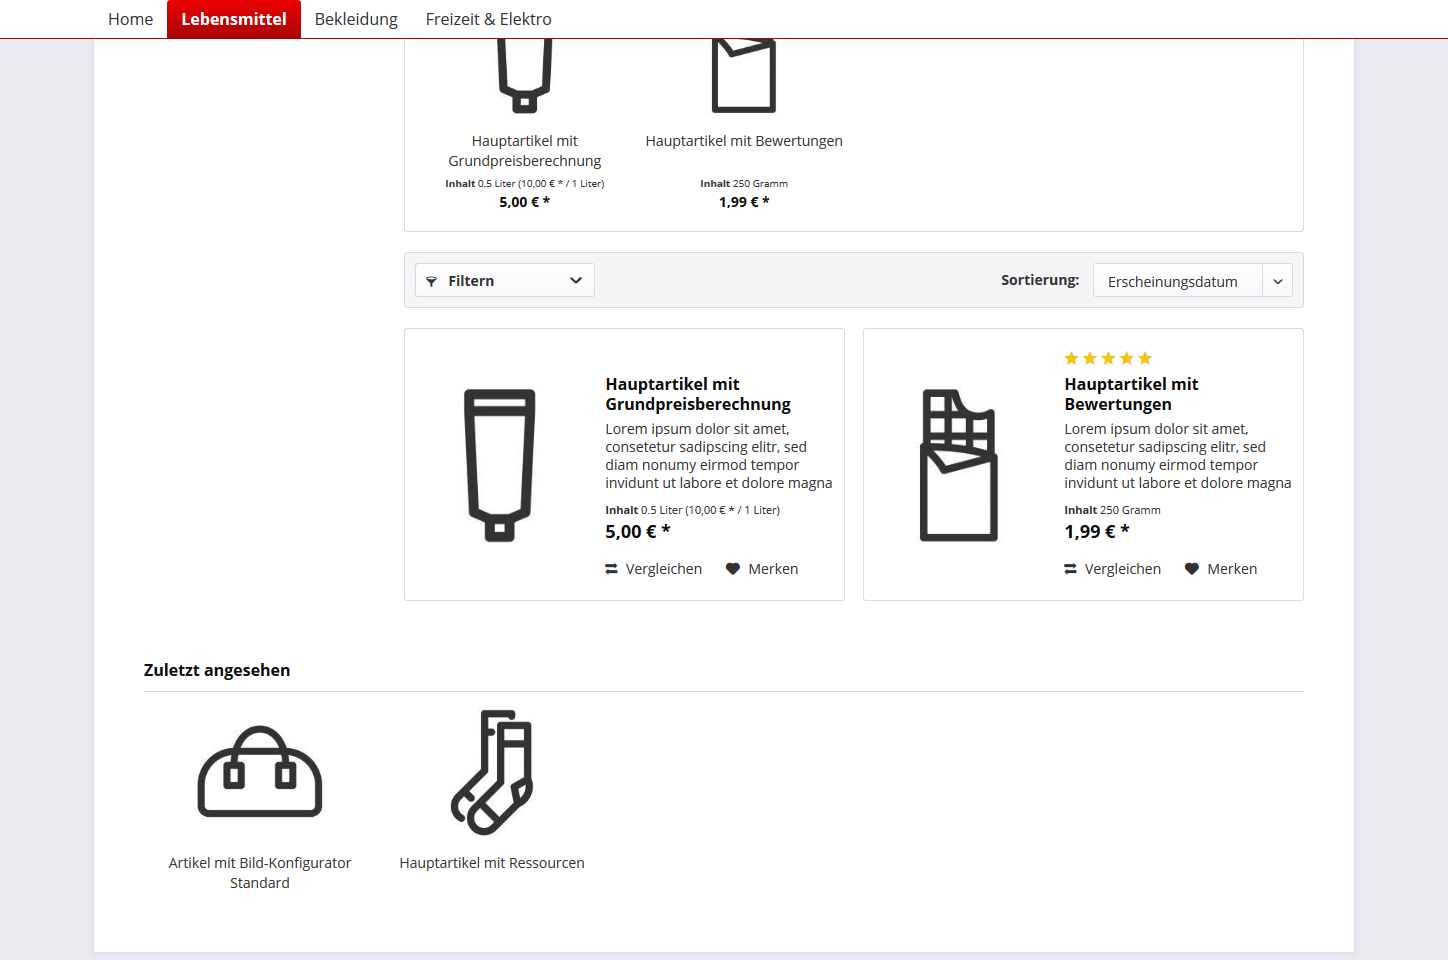The width and height of the screenshot is (1448, 960).
Task: Open slider link Hauptartikel mit Grundpreisberechnung
Action: (x=525, y=151)
